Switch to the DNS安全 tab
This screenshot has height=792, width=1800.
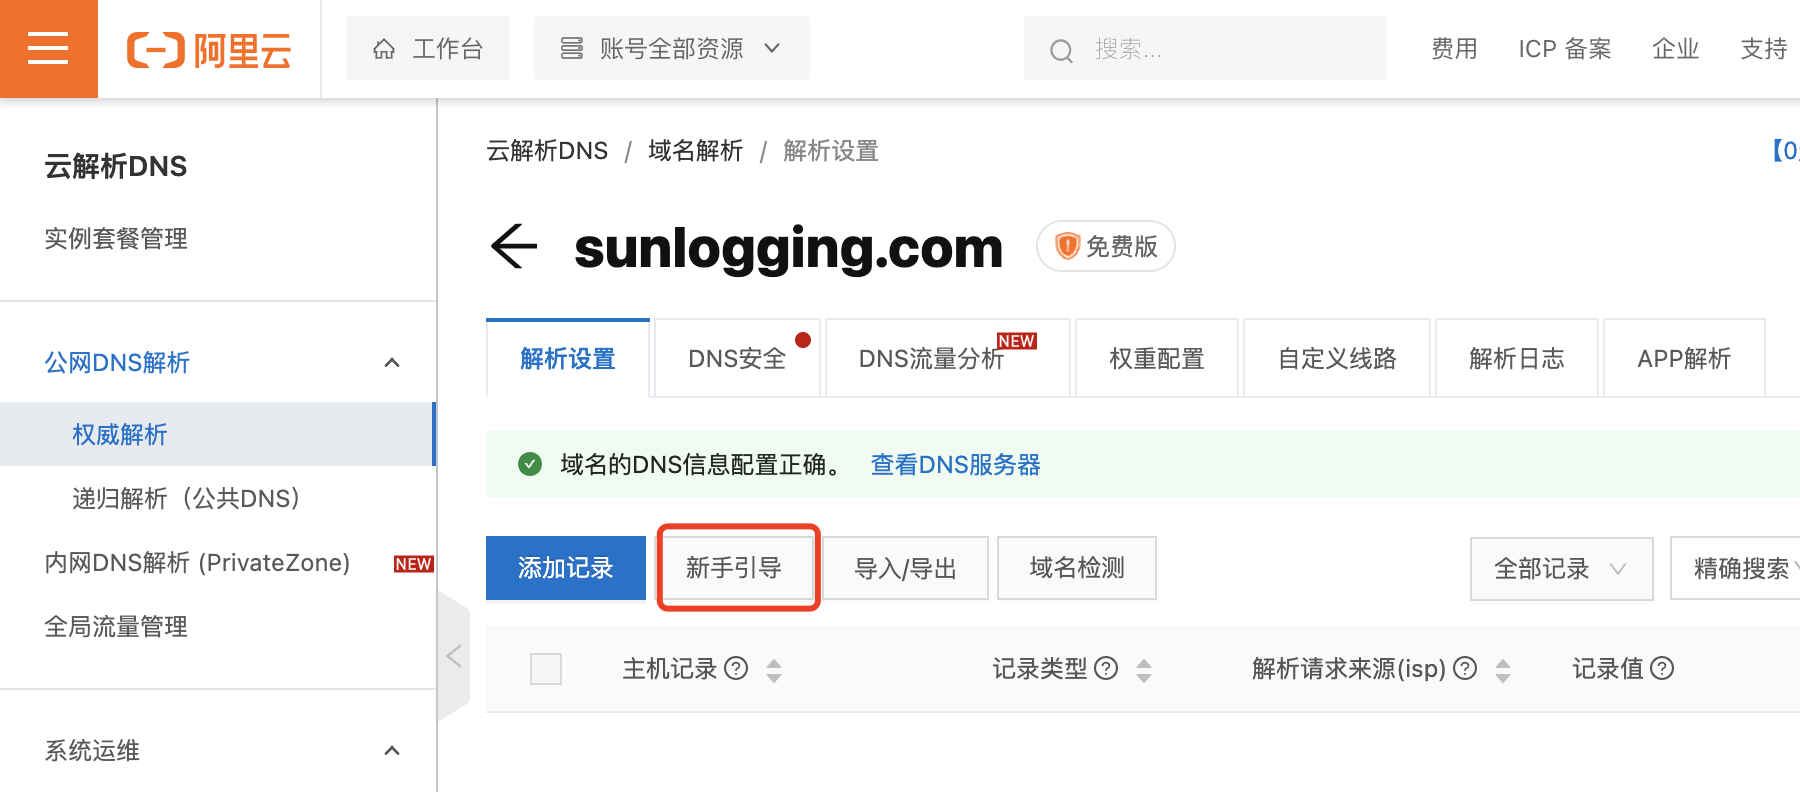coord(737,358)
